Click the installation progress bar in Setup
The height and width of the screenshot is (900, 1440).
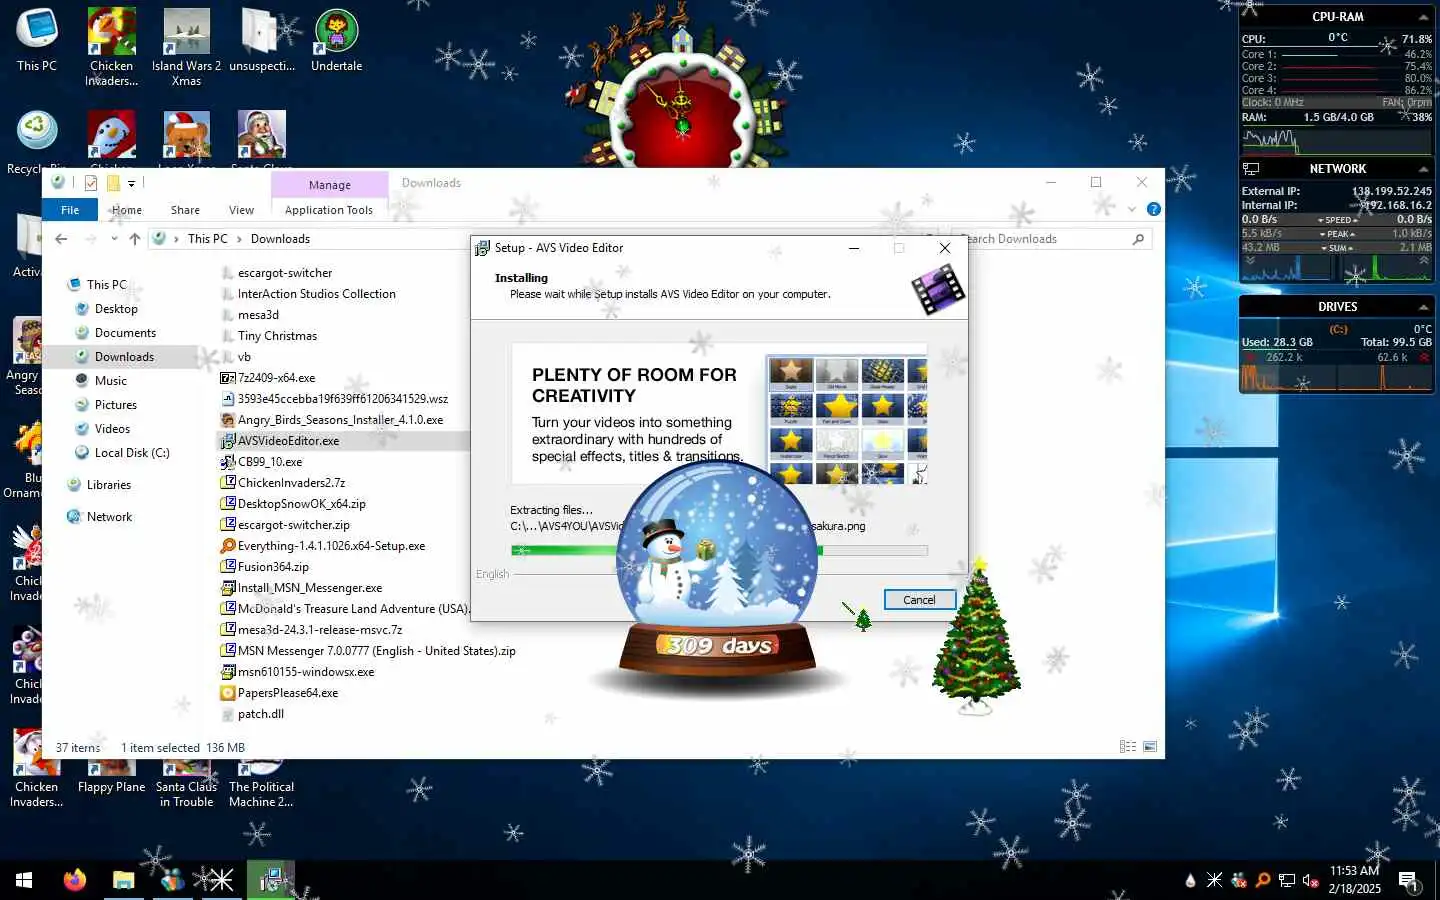[719, 550]
